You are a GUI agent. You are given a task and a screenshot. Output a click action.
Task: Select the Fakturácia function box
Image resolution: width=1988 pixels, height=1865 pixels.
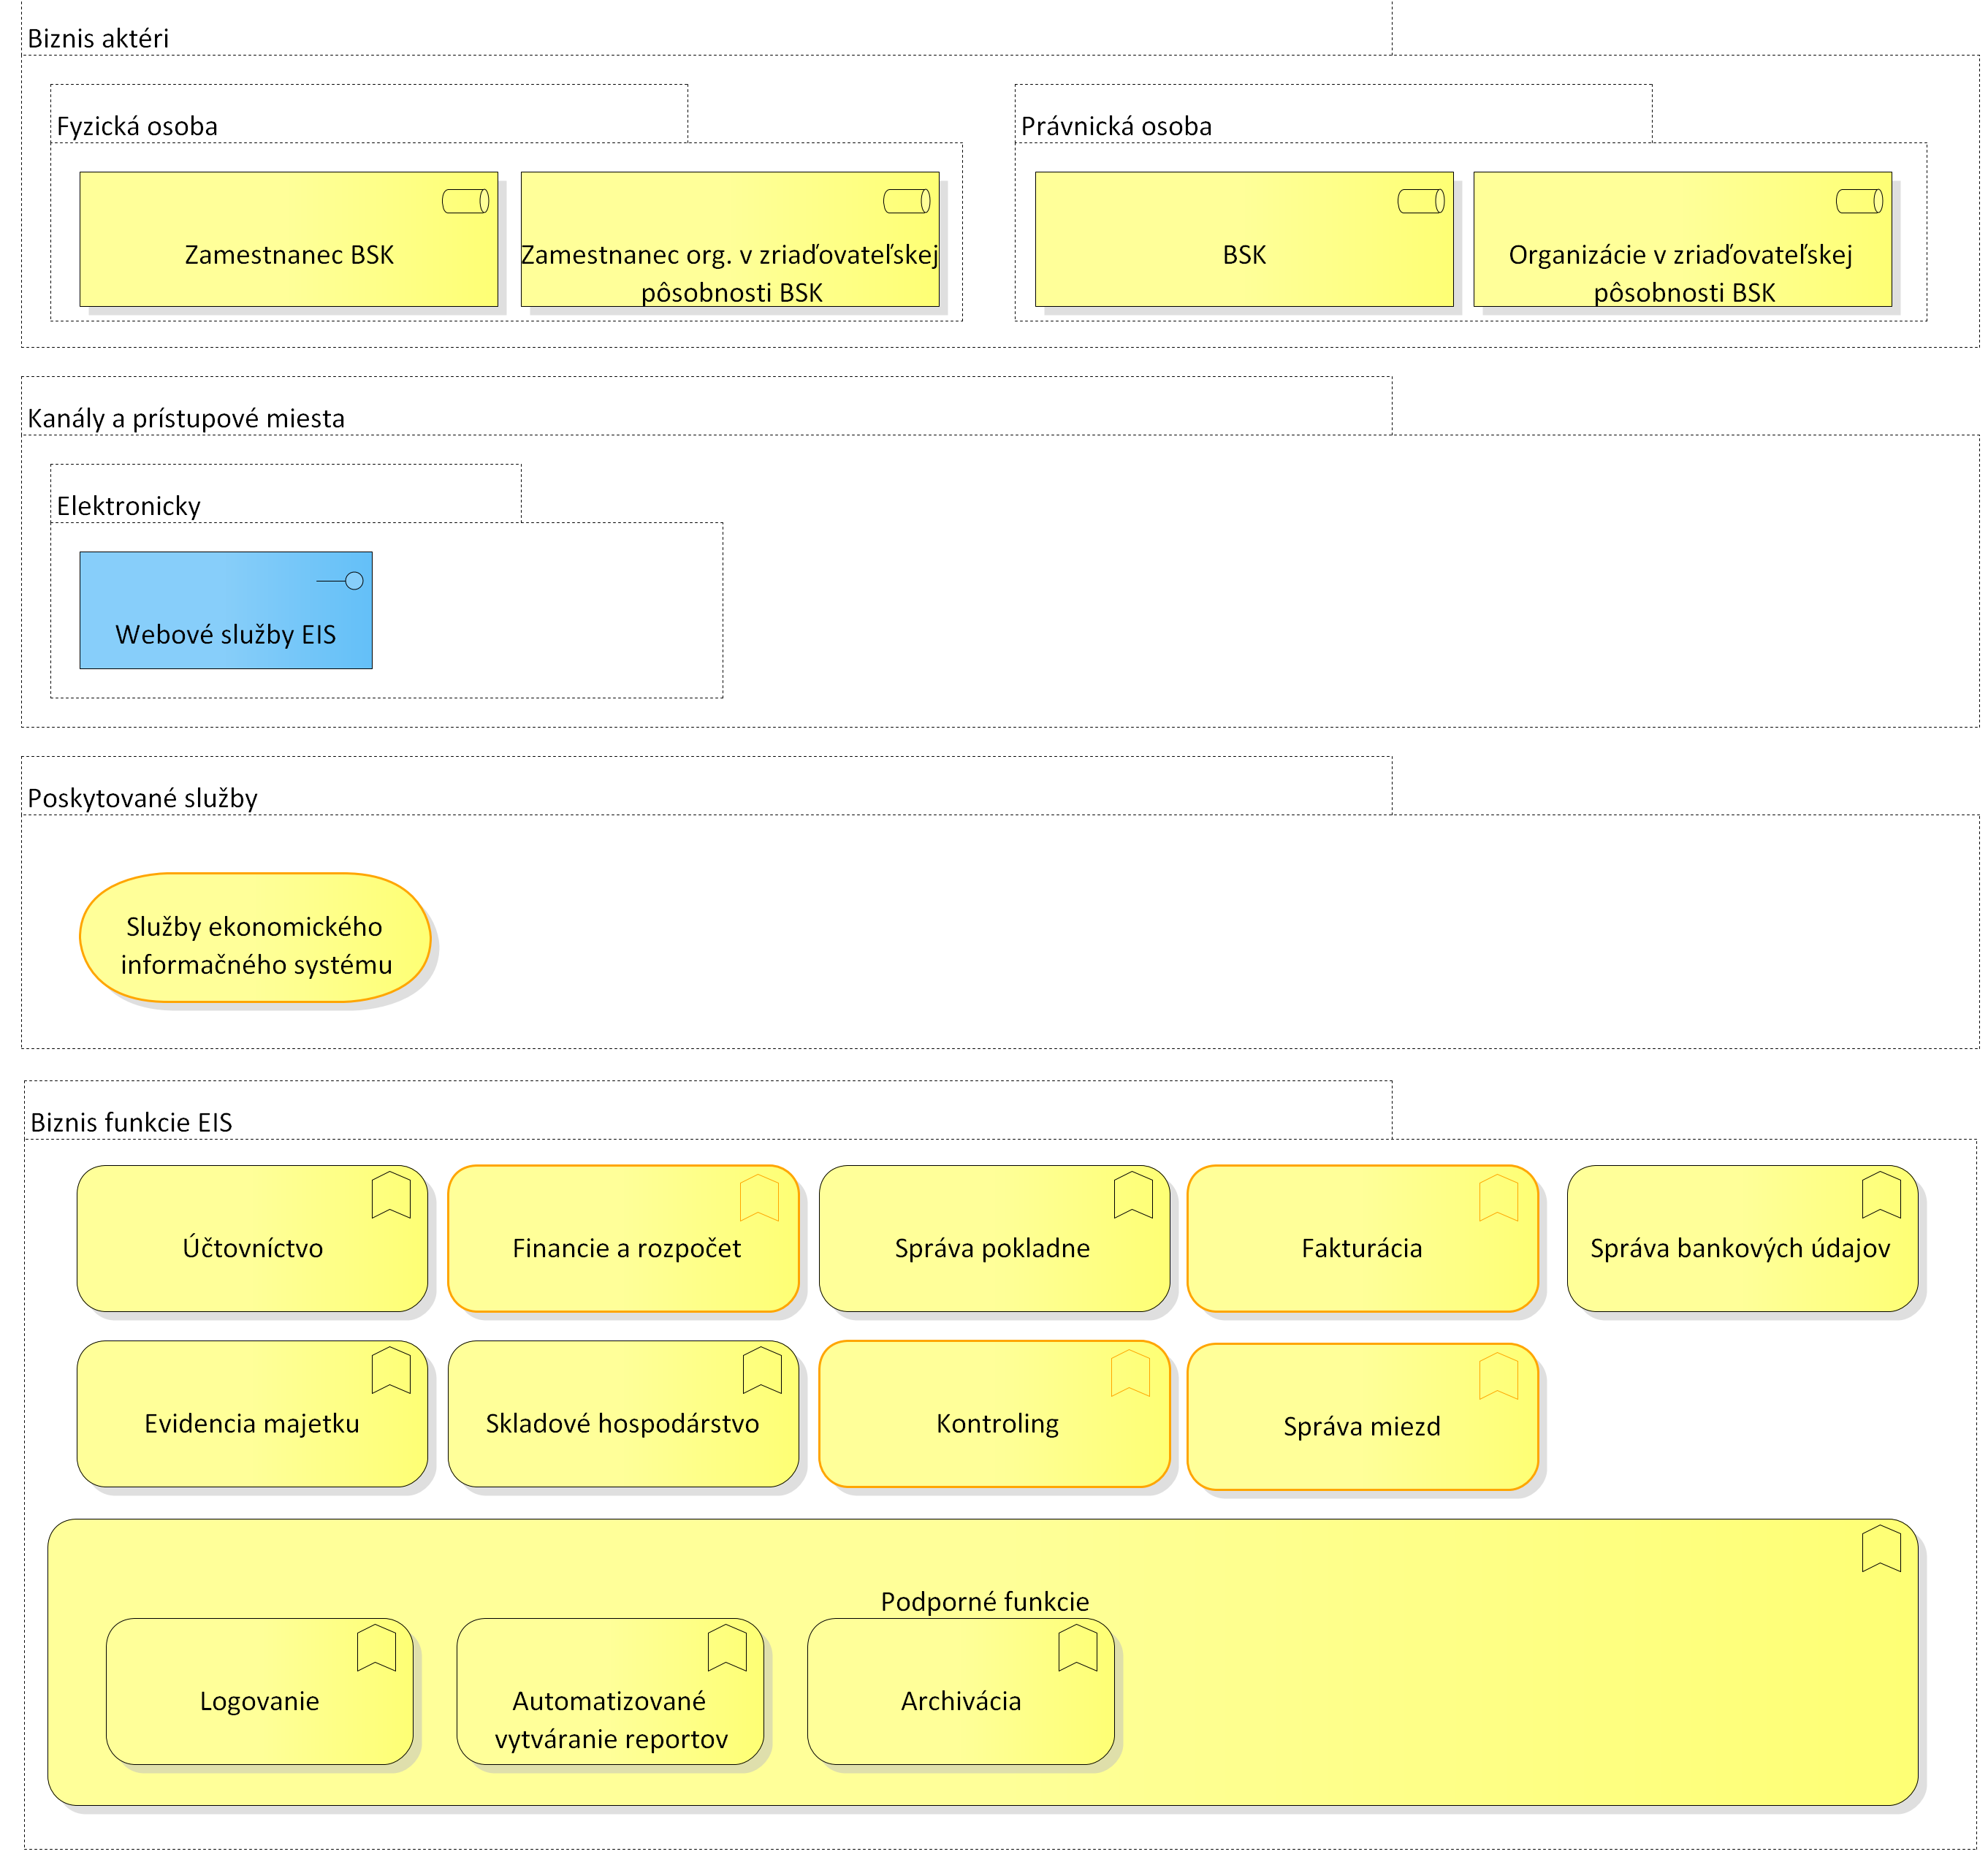click(1363, 1238)
